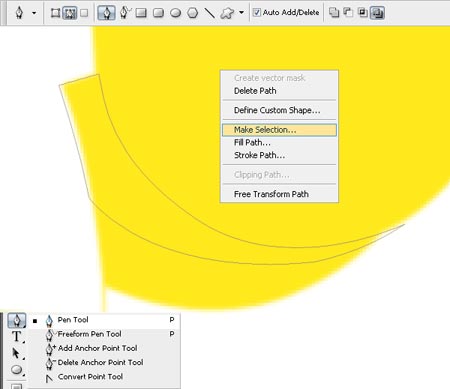Select the Line shape tool
Image resolution: width=450 pixels, height=389 pixels.
click(x=209, y=13)
